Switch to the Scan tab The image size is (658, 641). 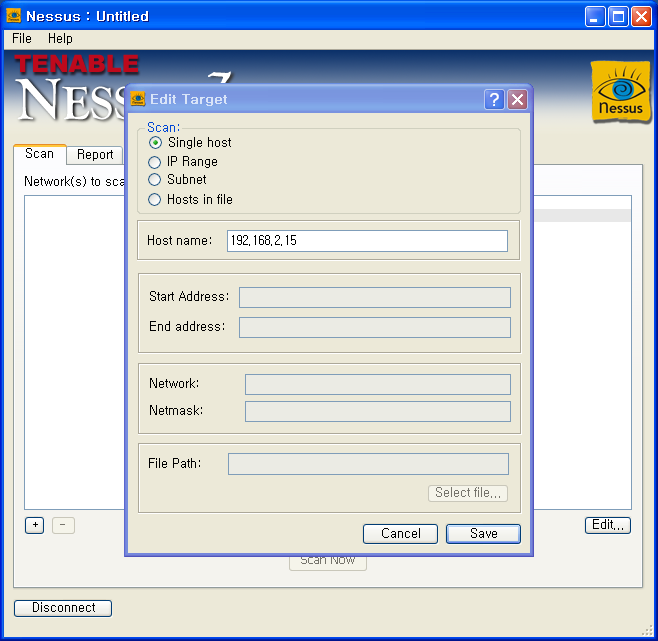point(39,154)
